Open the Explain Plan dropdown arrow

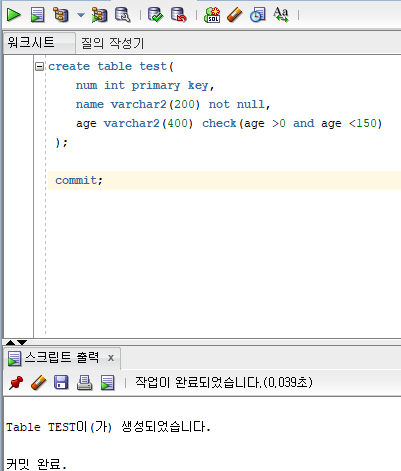coord(81,15)
